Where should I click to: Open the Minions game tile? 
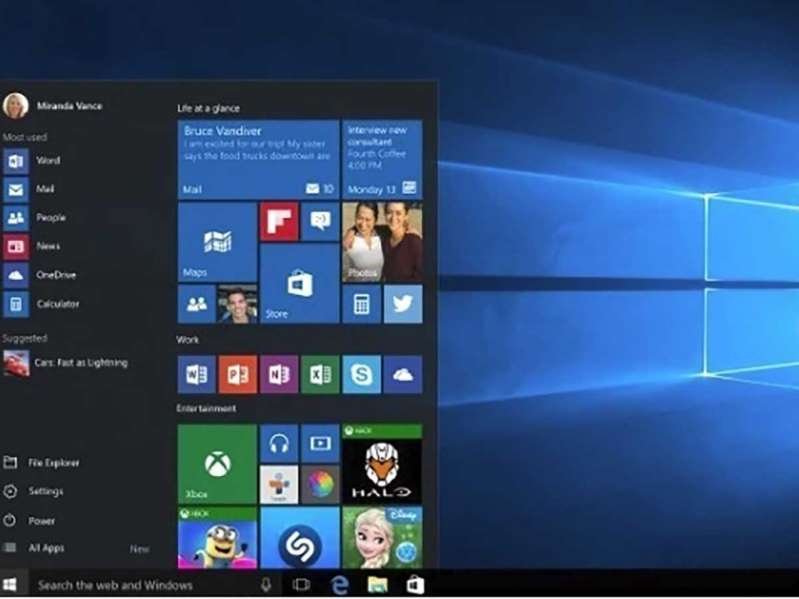(x=217, y=537)
